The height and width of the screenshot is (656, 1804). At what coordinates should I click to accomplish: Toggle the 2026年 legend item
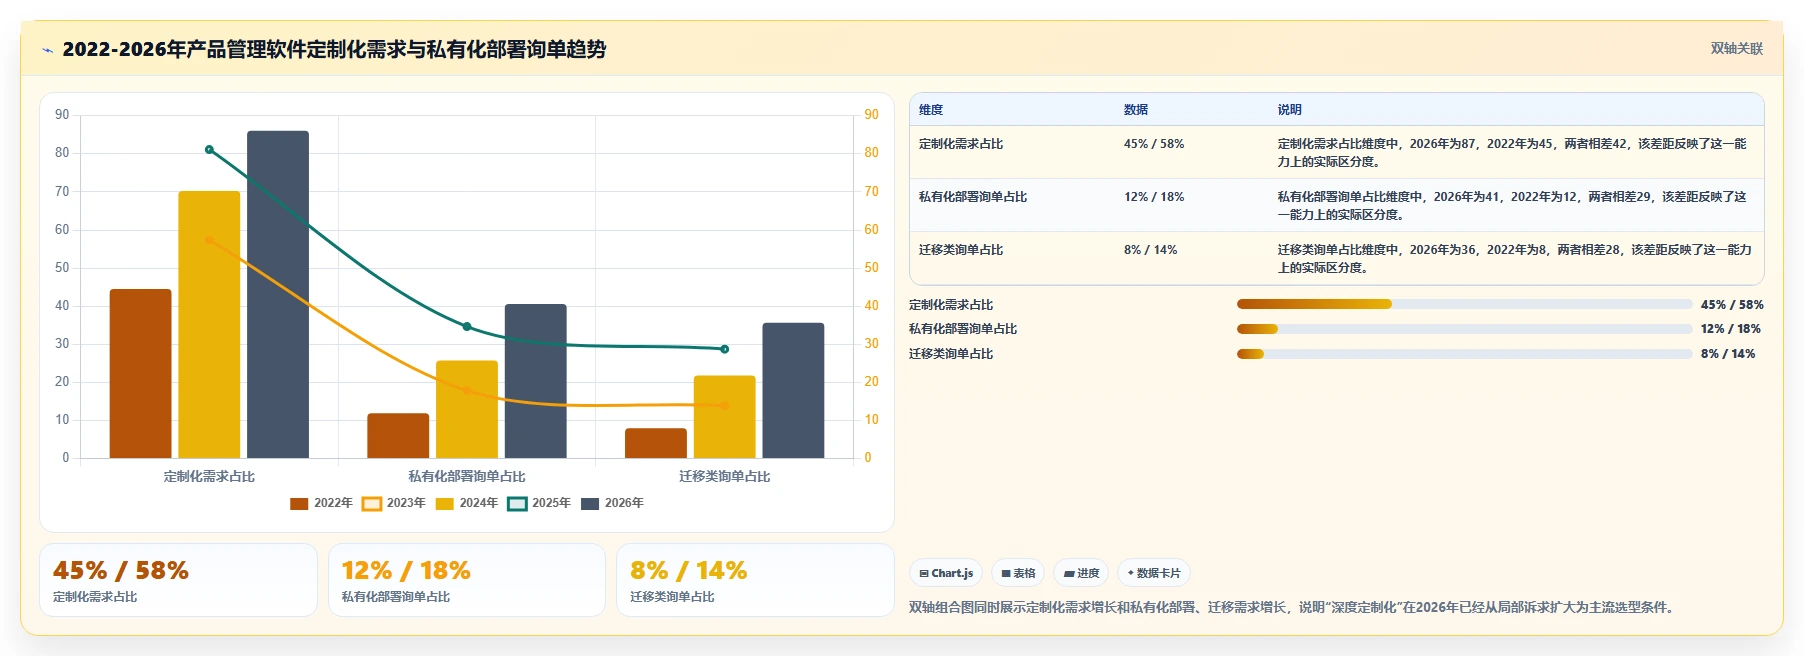612,503
